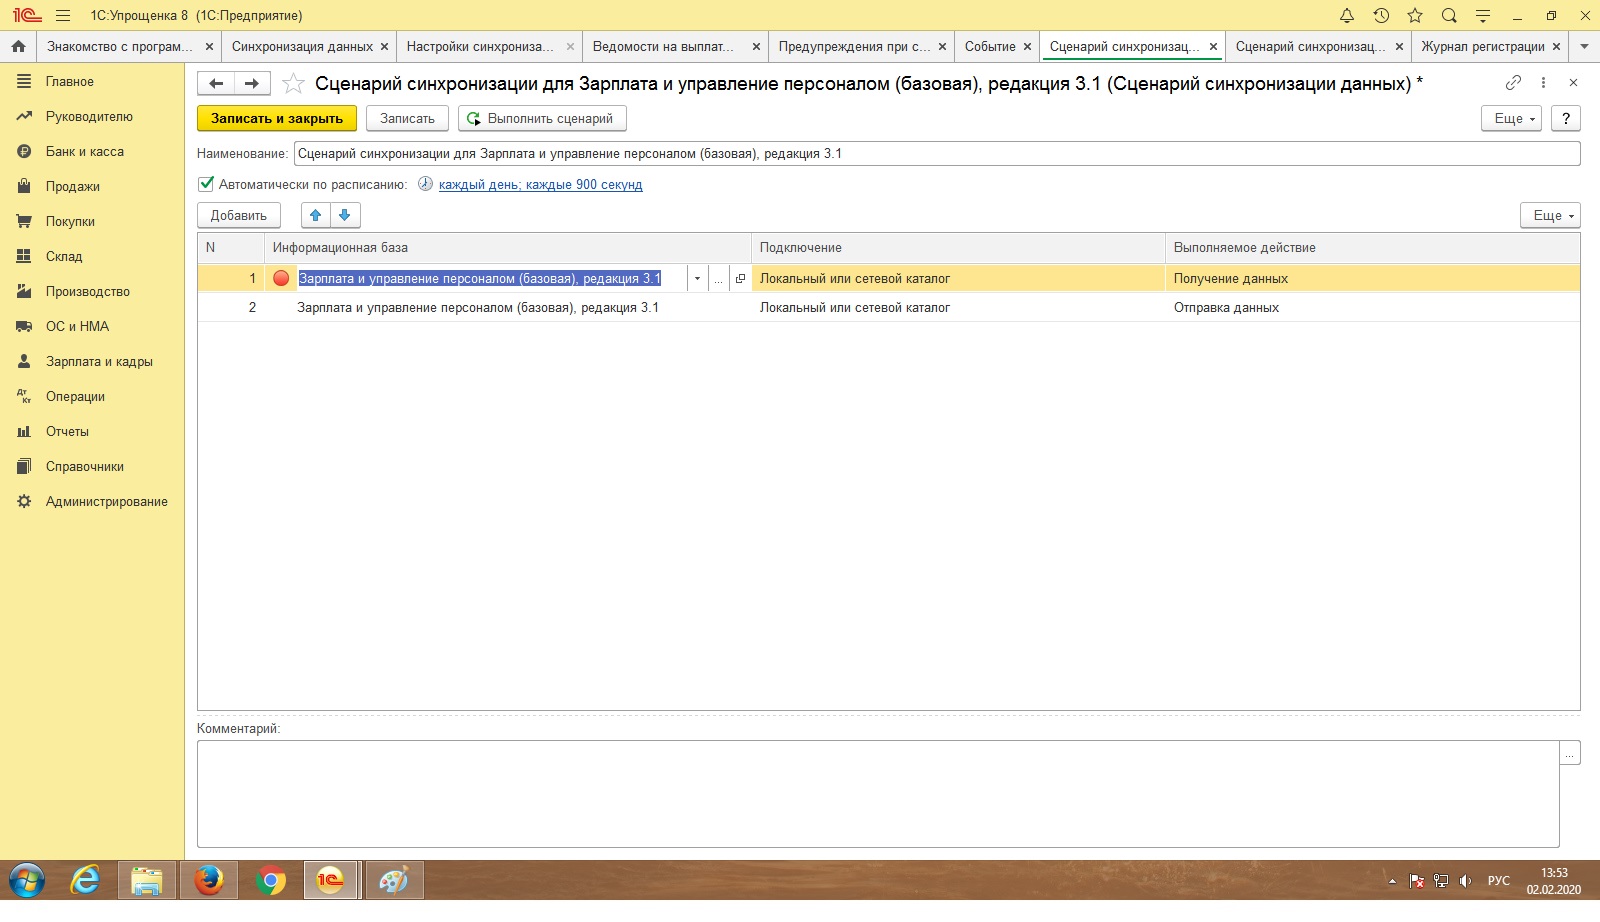Expand top Еще dropdown menu
This screenshot has width=1600, height=922.
pos(1511,118)
